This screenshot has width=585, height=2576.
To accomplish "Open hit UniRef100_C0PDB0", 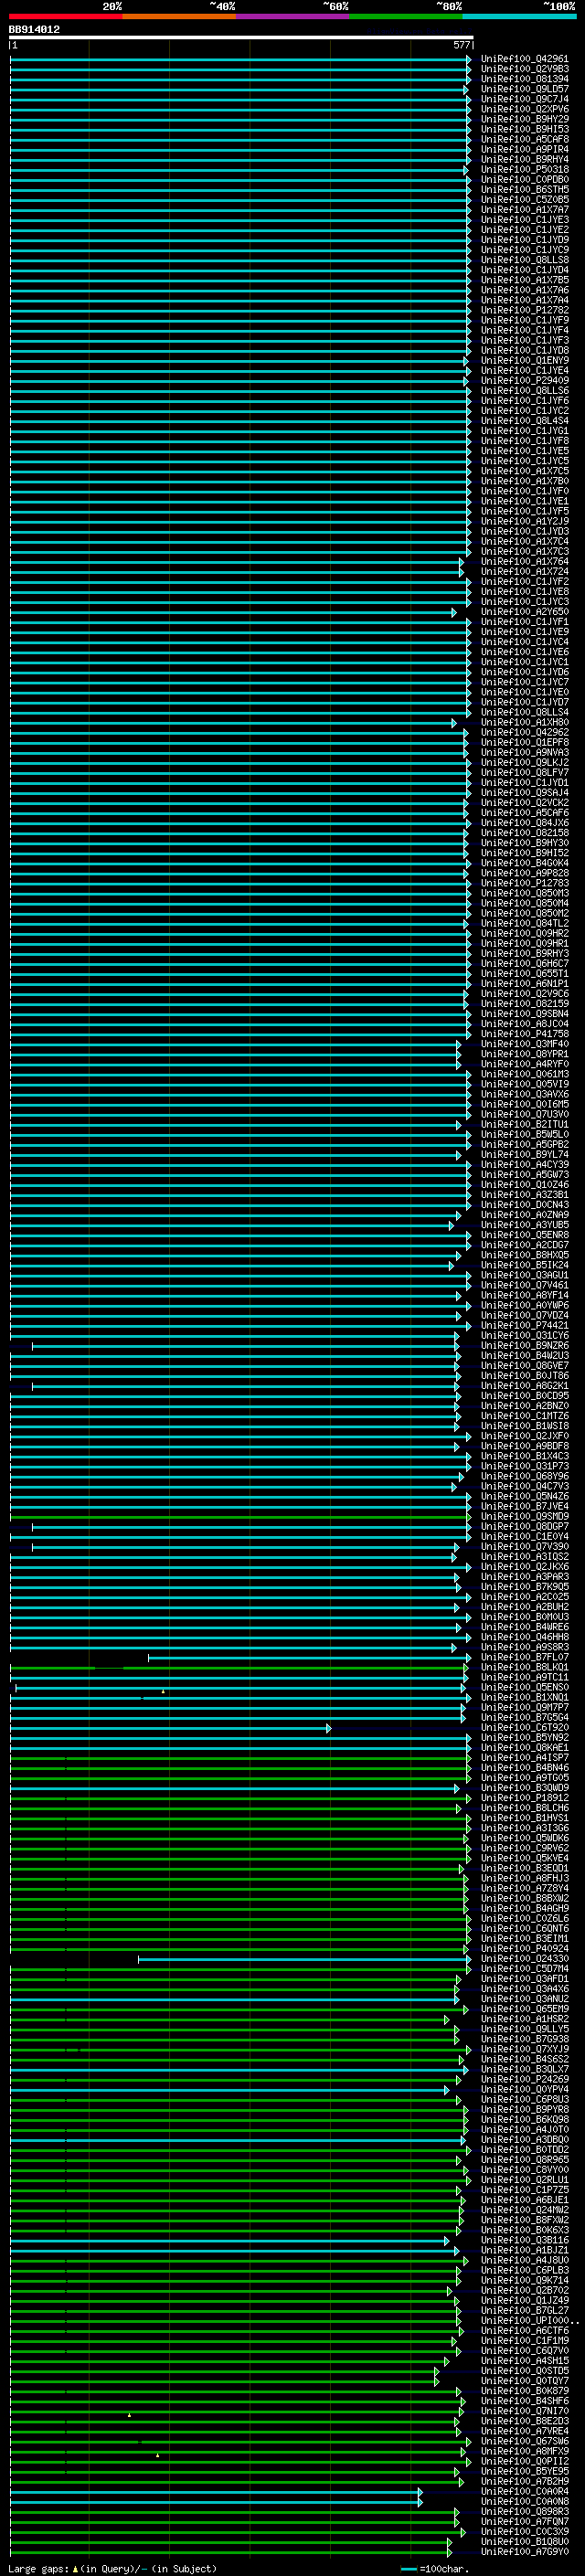I will pos(524,180).
